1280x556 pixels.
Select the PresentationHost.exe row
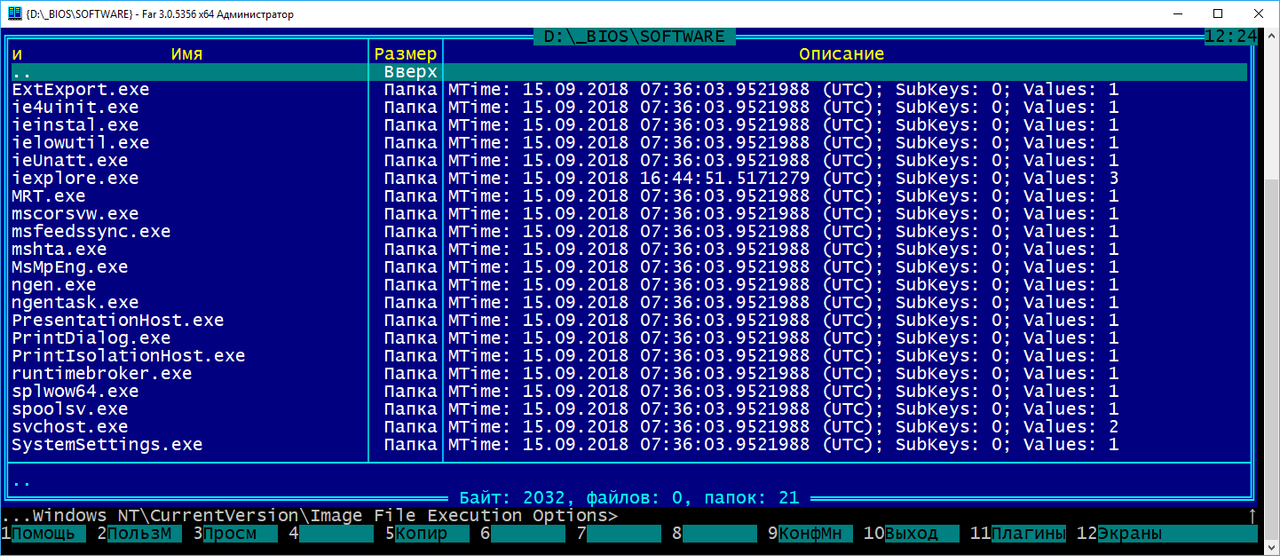click(x=630, y=321)
